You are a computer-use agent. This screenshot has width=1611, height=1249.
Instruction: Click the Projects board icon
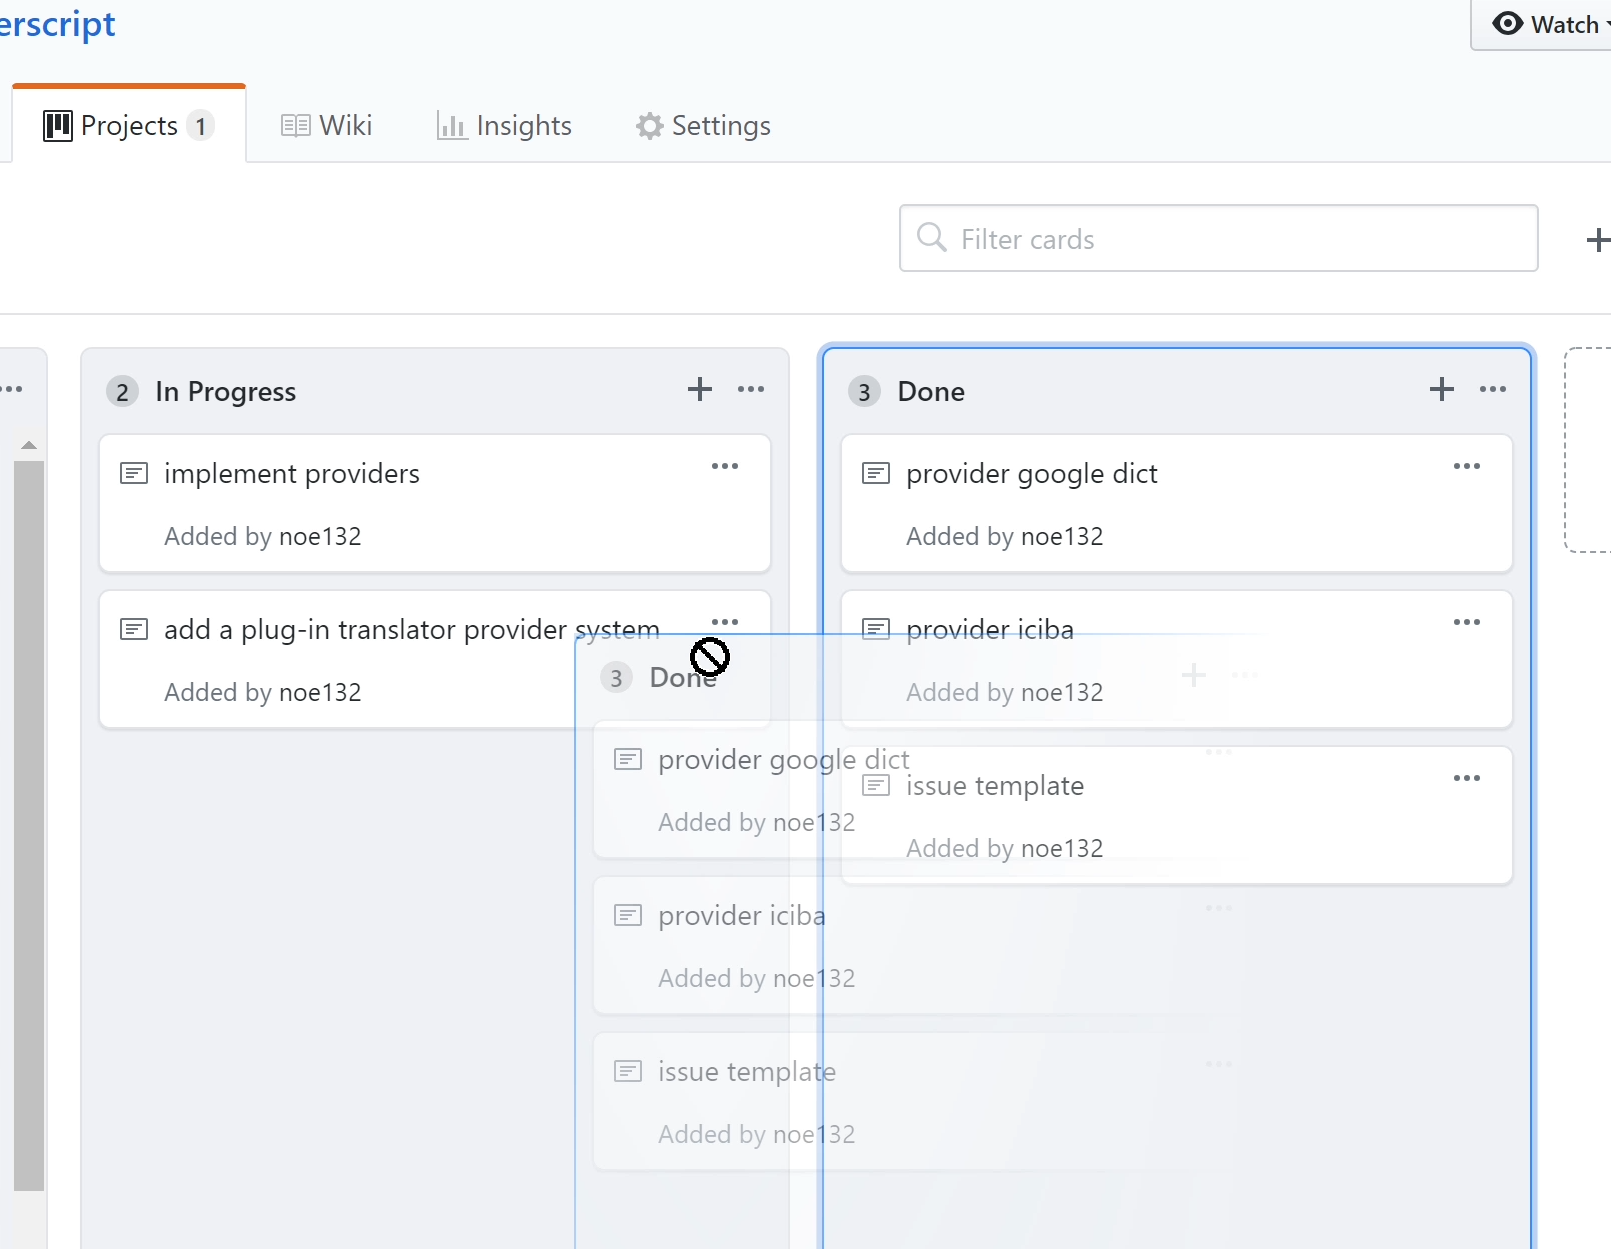(x=58, y=125)
